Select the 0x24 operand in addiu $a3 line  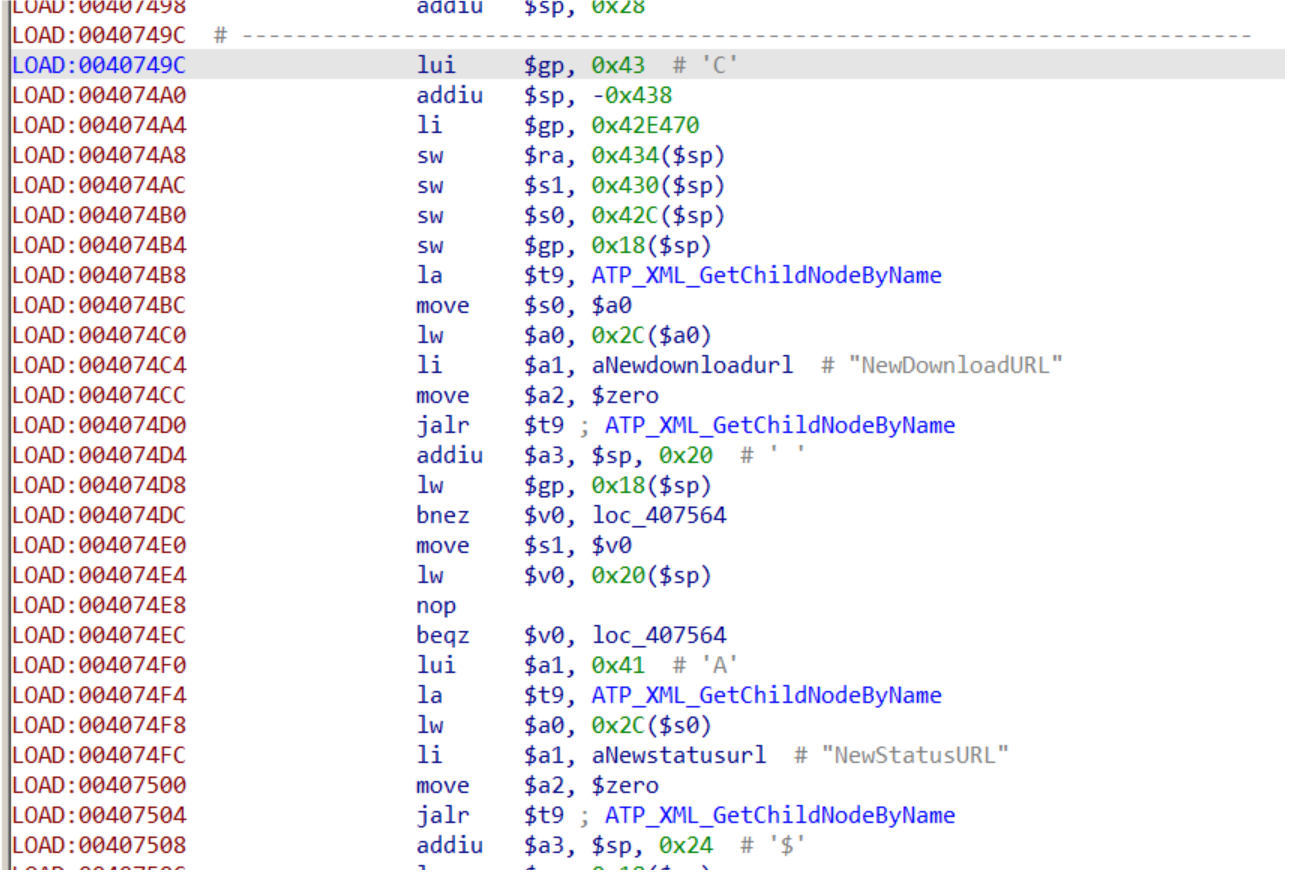click(x=685, y=845)
